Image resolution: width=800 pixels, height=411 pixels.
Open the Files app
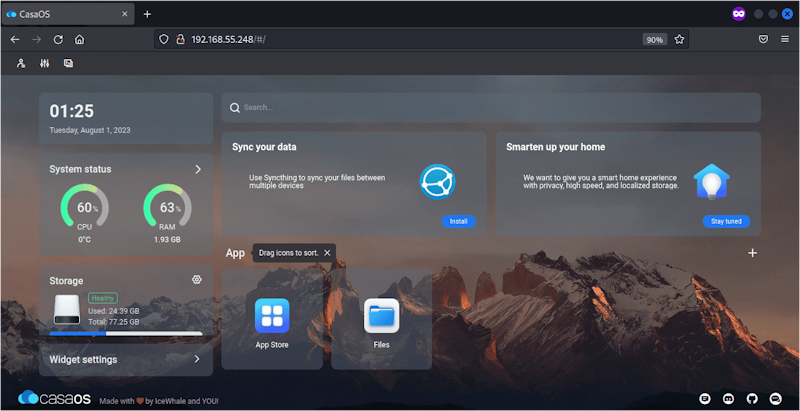coord(381,317)
